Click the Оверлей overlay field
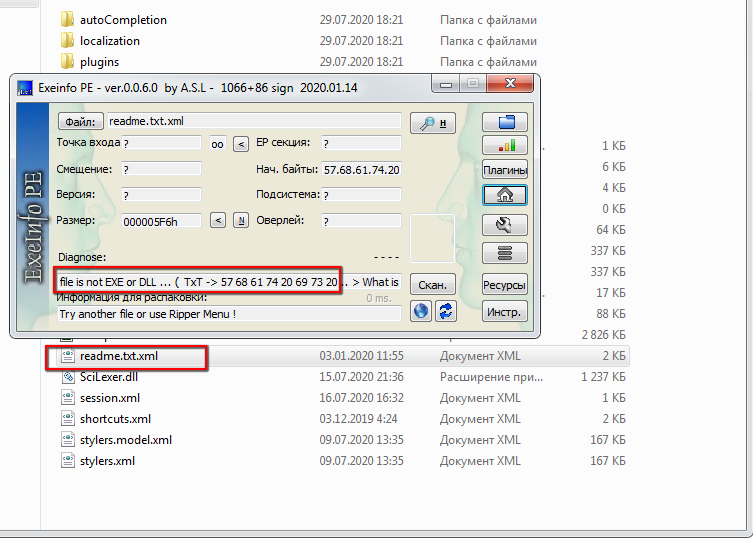753x538 pixels. pos(361,220)
